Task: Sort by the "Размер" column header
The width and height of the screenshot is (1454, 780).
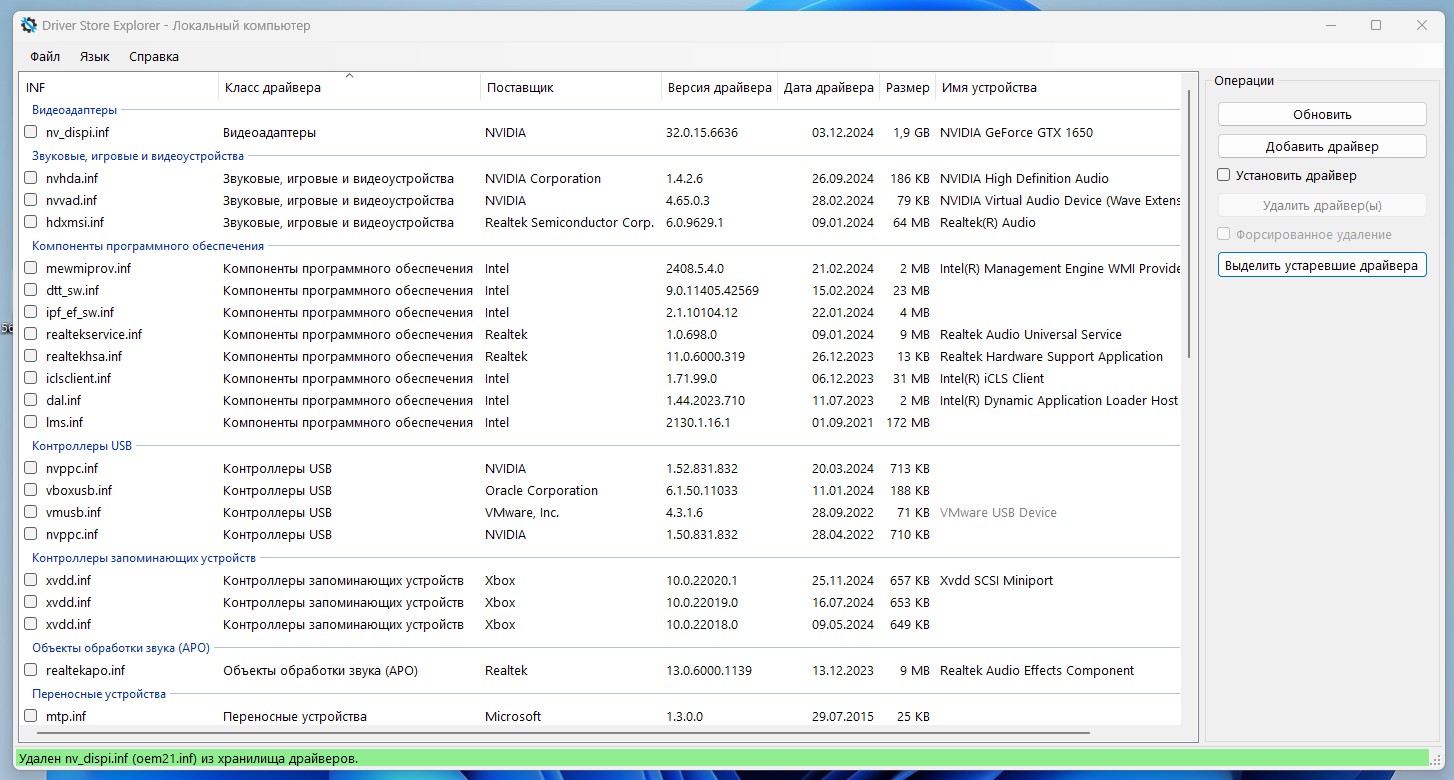Action: pyautogui.click(x=906, y=88)
